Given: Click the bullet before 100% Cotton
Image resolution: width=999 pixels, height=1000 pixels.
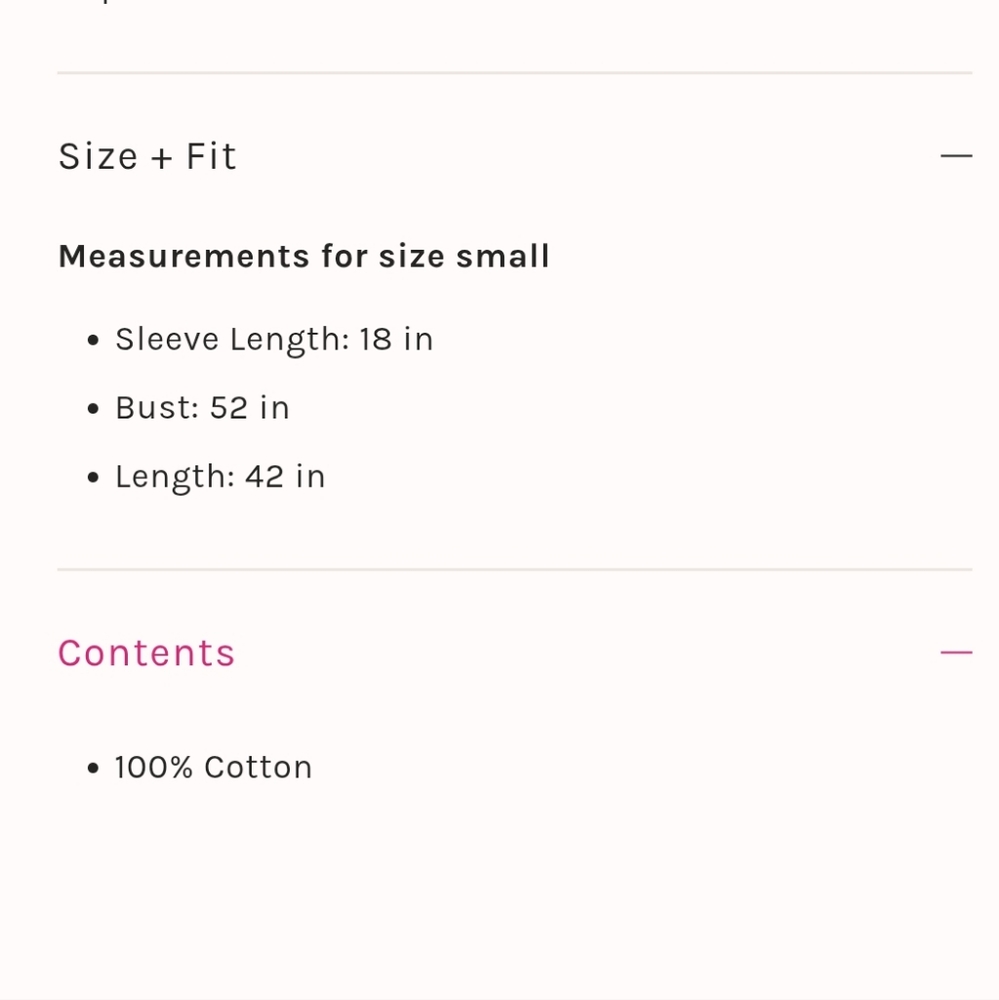Looking at the screenshot, I should tap(93, 768).
